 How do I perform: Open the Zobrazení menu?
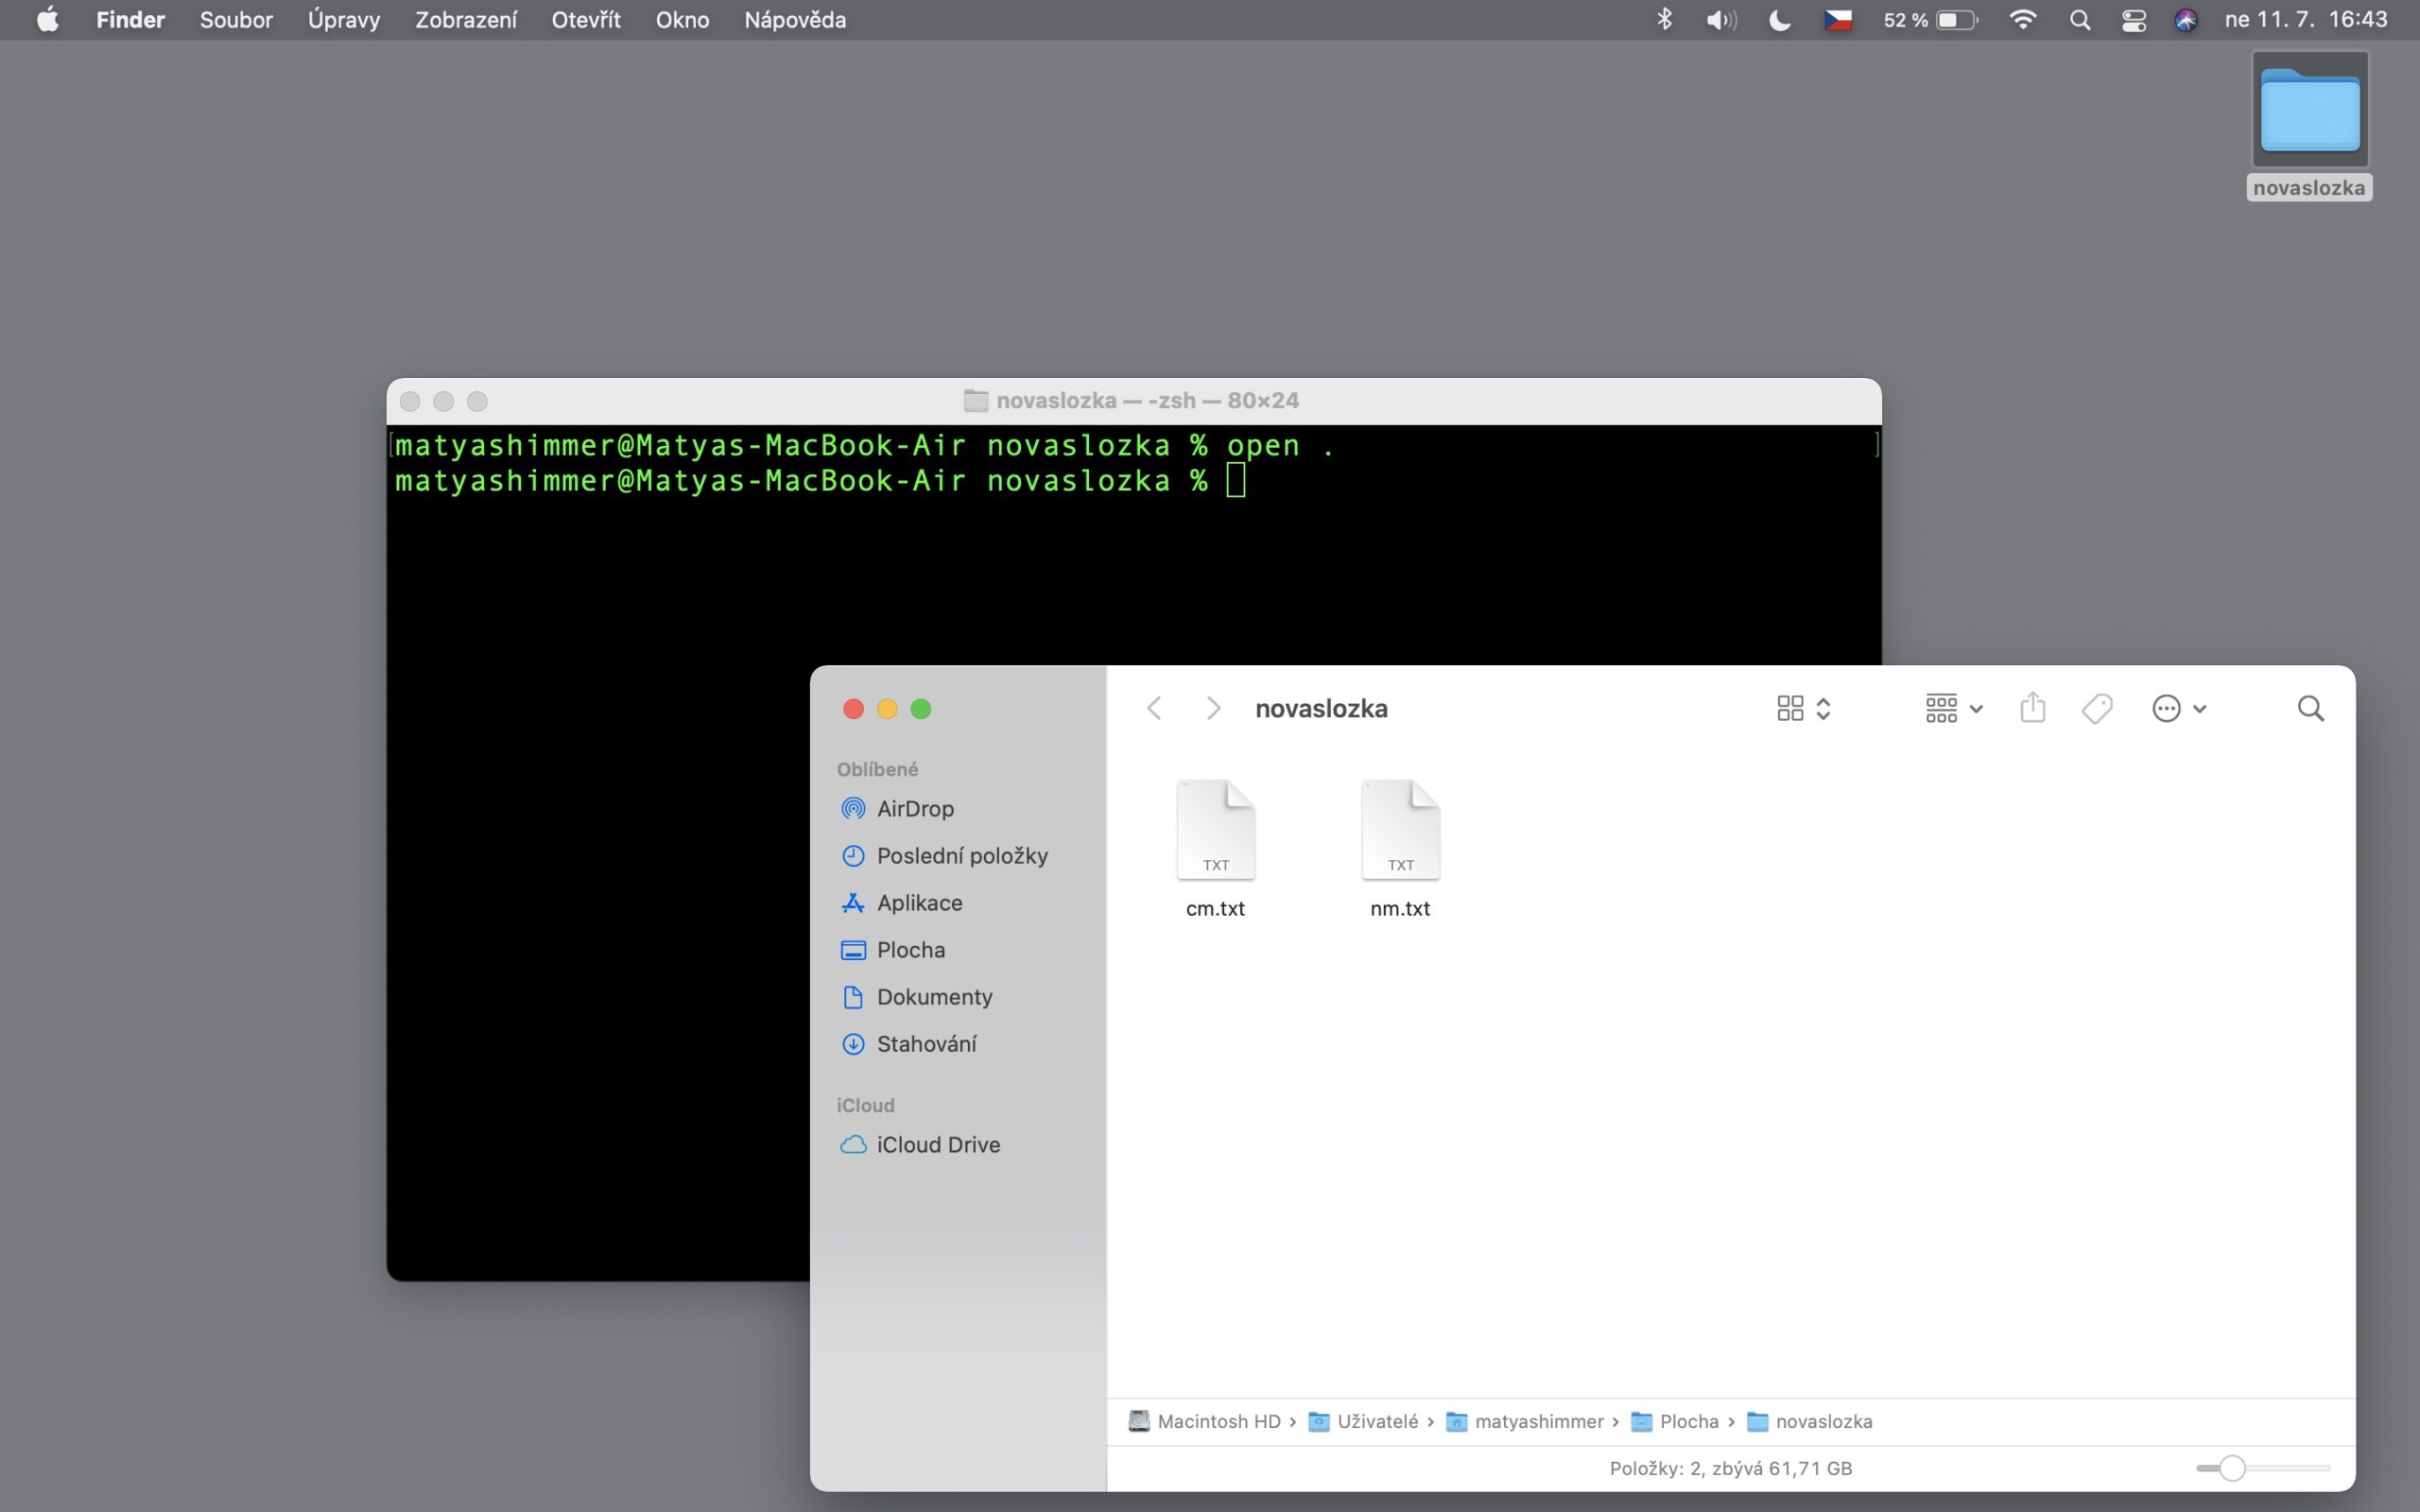[466, 20]
